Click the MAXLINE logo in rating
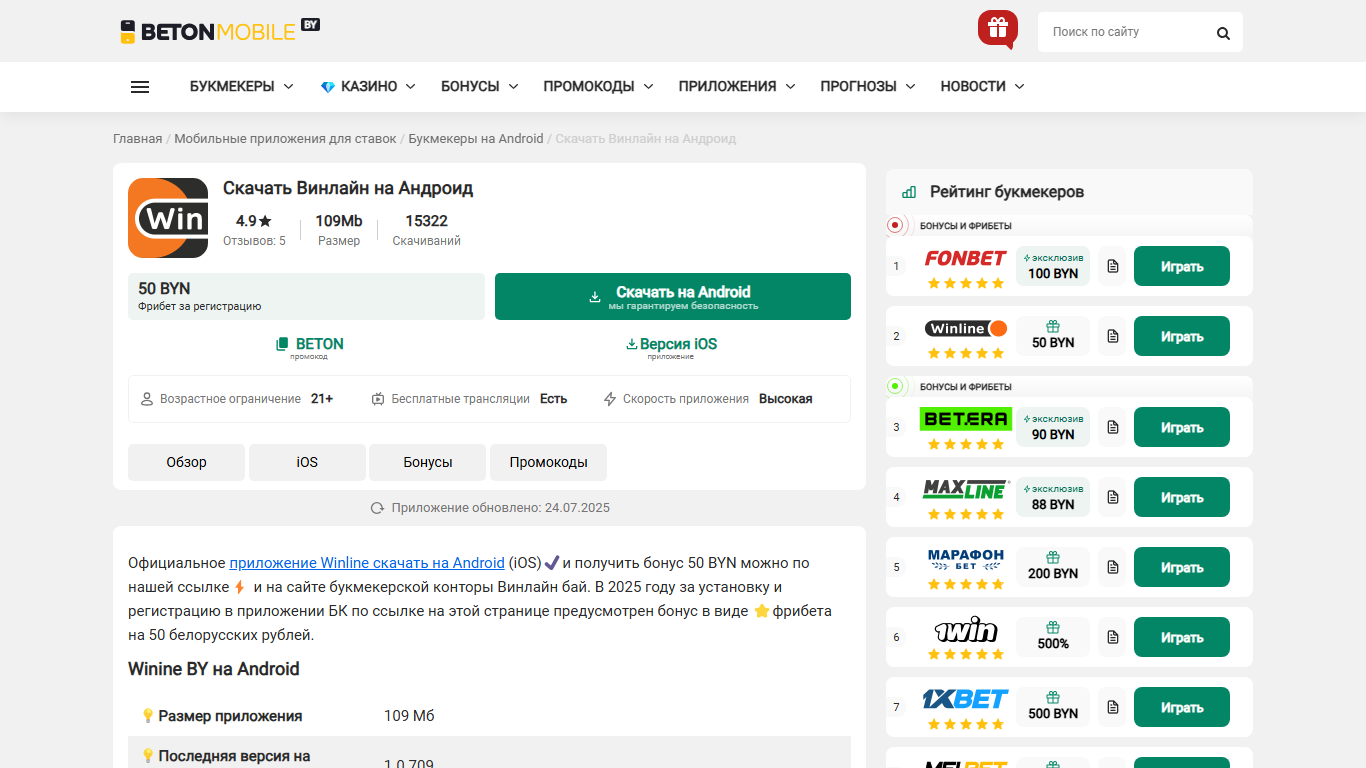Viewport: 1366px width, 768px height. 965,489
